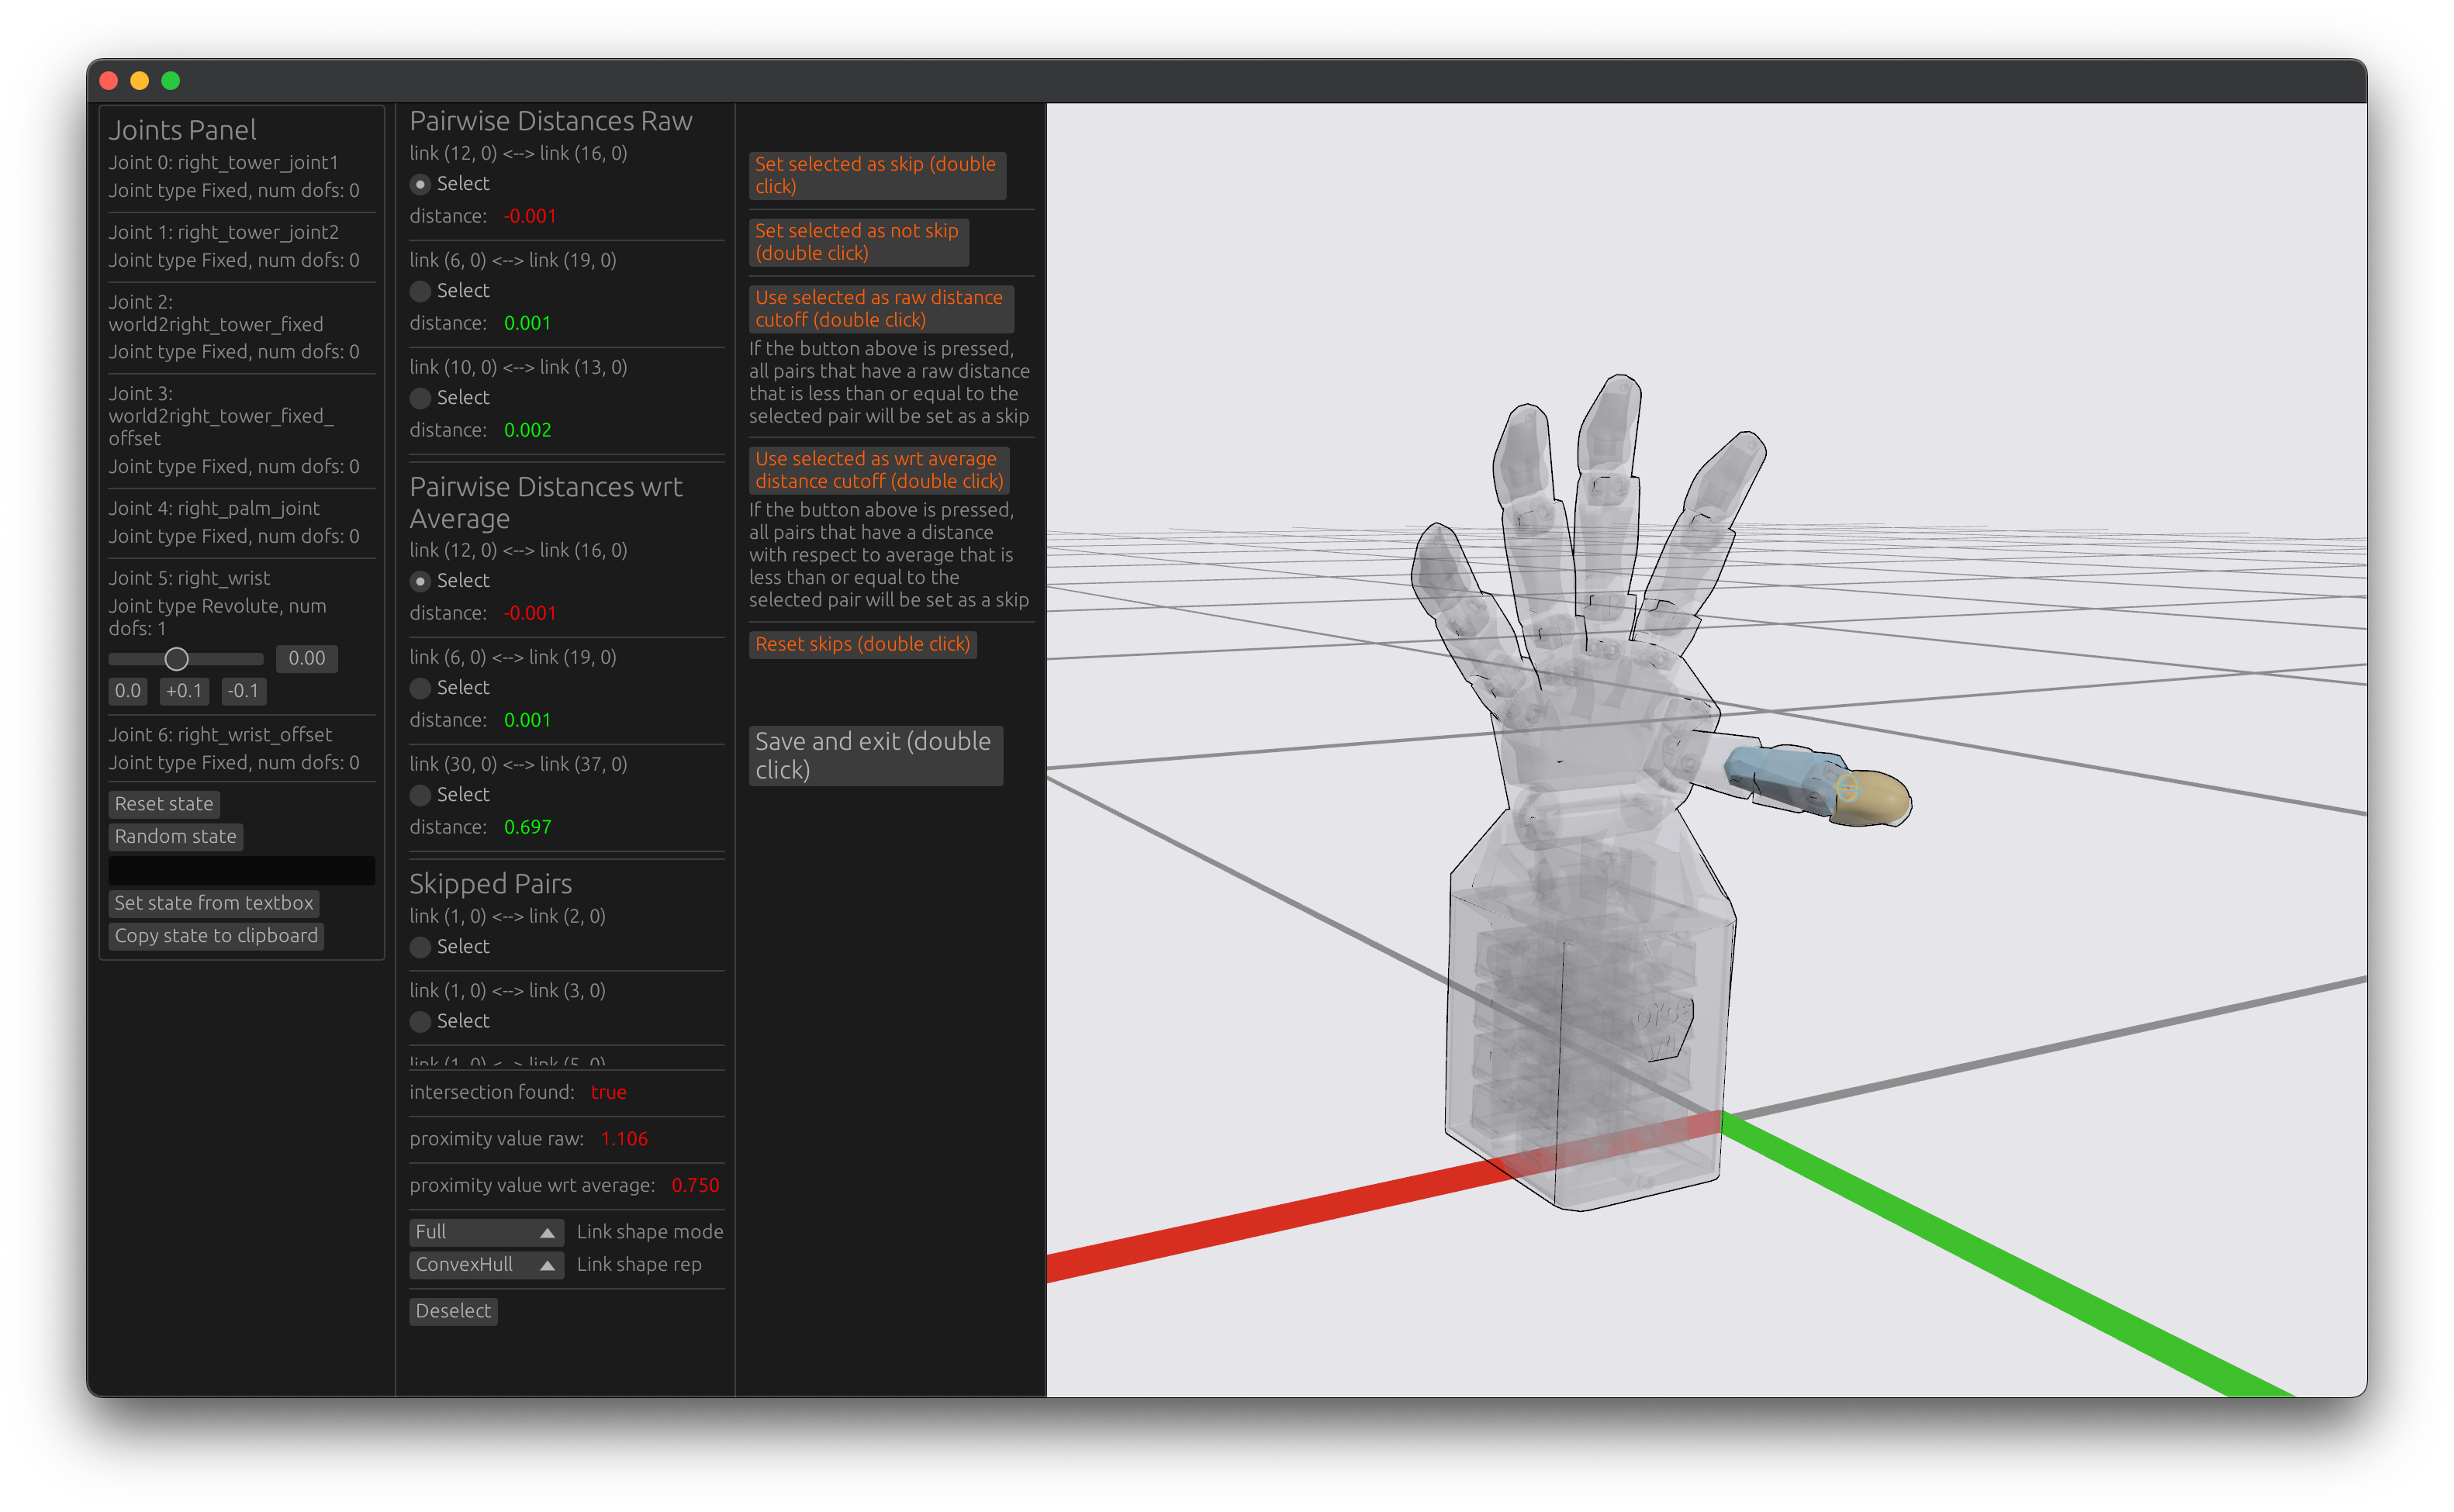Click the Random state button
This screenshot has width=2454, height=1512.
(x=175, y=836)
